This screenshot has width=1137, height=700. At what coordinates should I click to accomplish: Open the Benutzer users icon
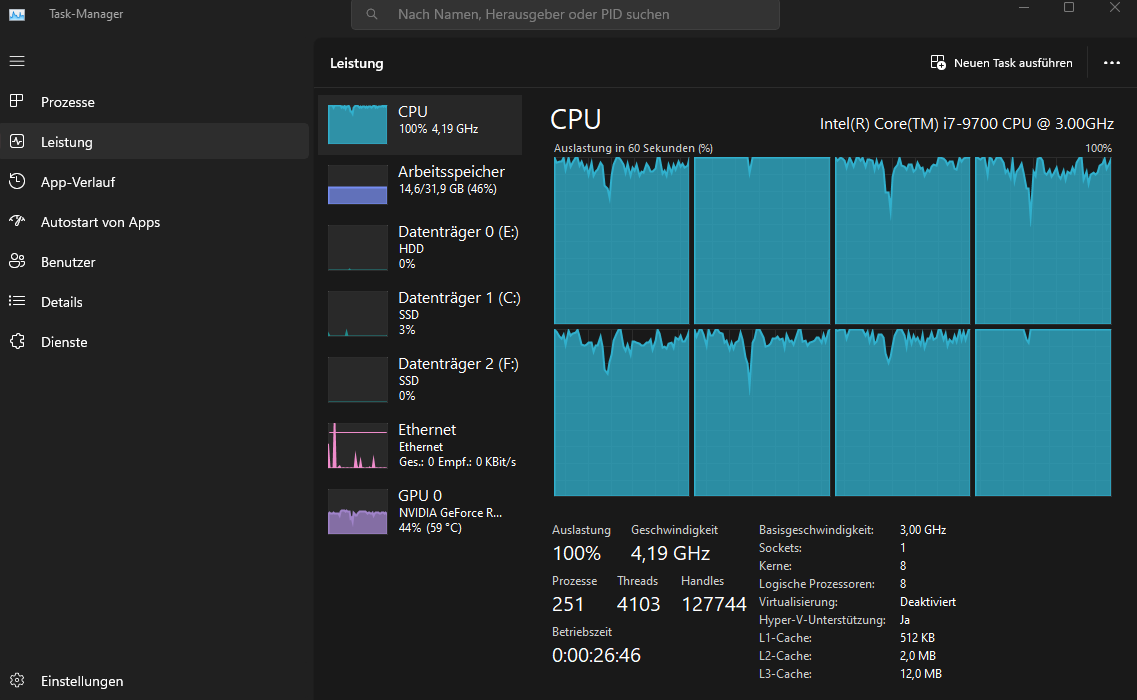point(16,262)
